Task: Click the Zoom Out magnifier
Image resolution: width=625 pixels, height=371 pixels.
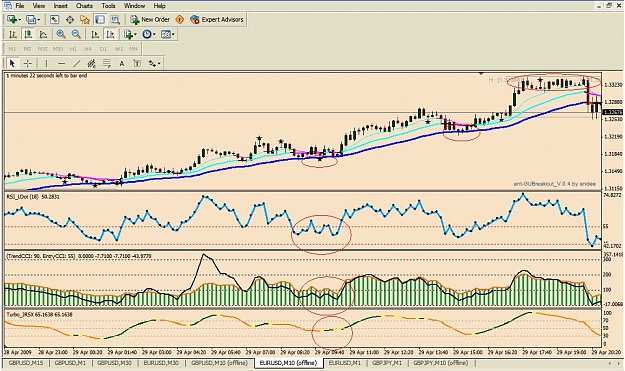Action: pos(76,34)
